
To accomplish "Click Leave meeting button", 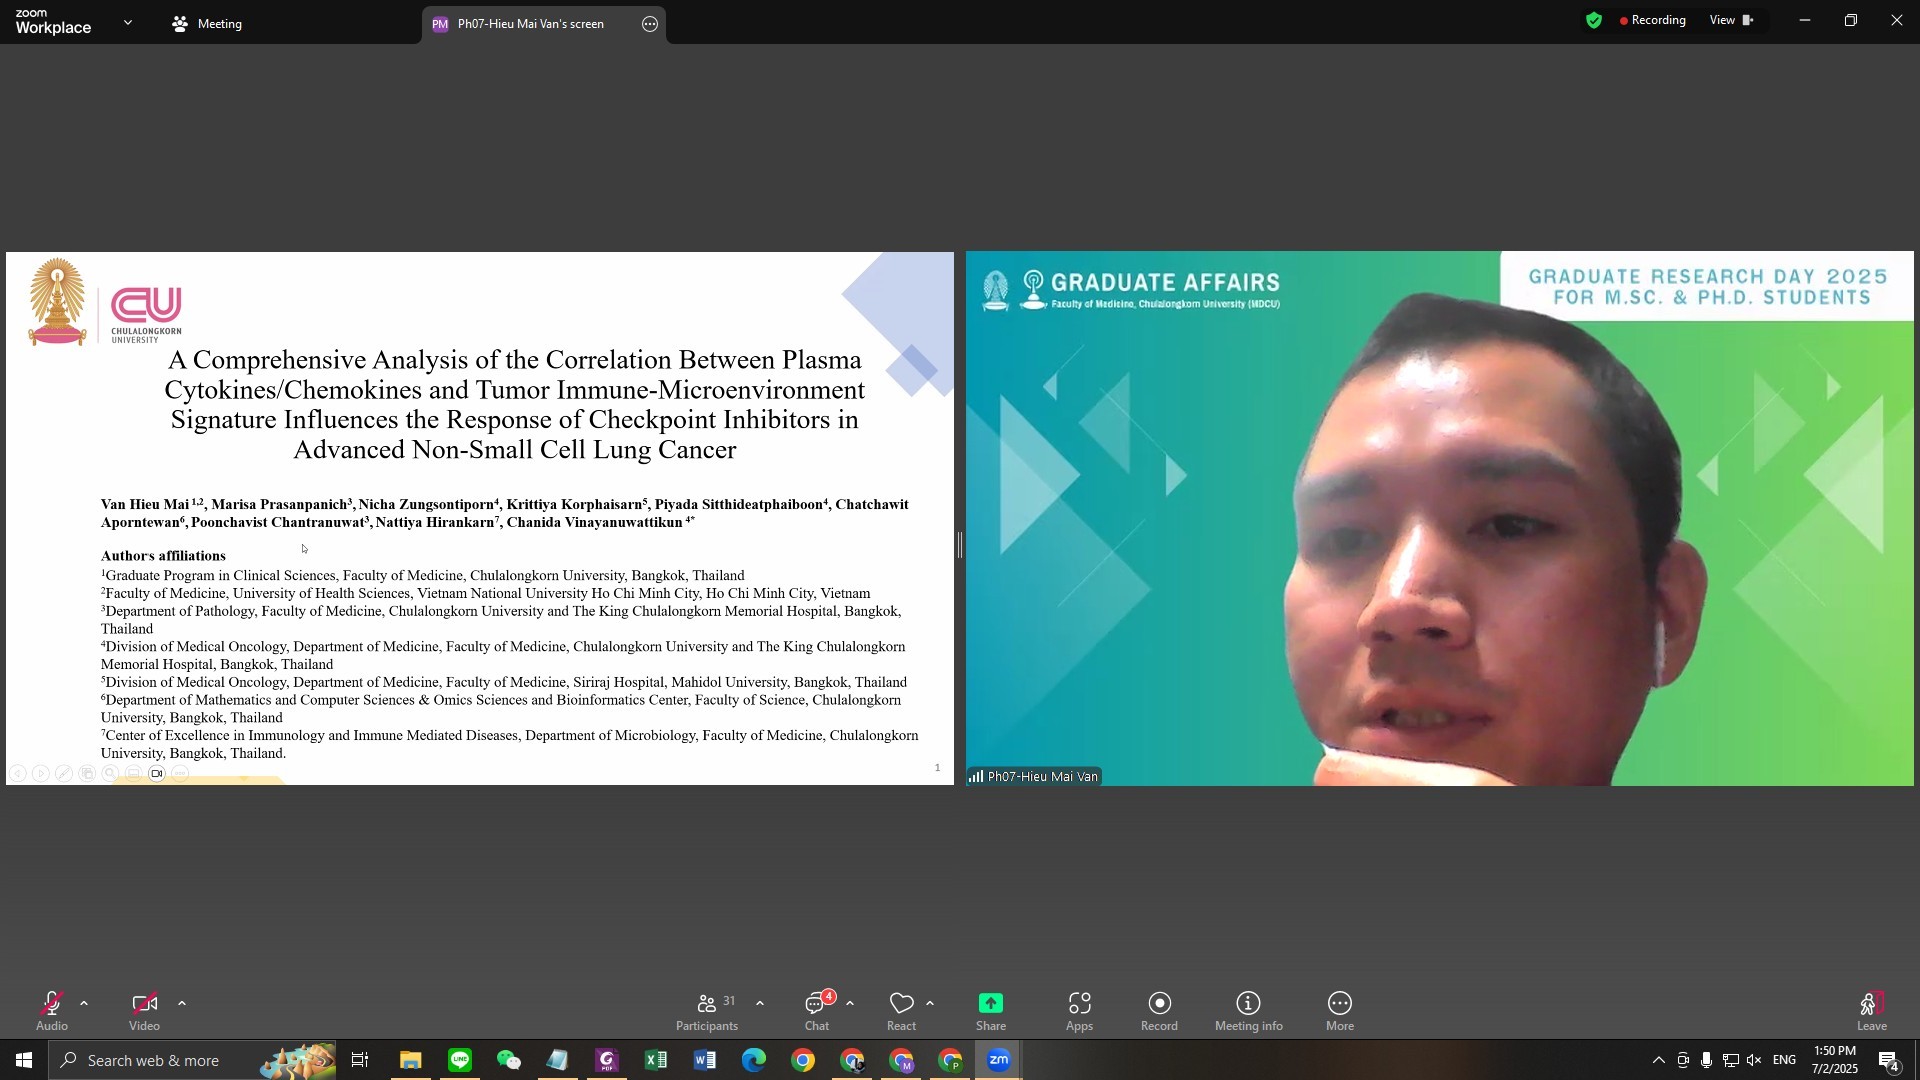I will tap(1871, 1010).
